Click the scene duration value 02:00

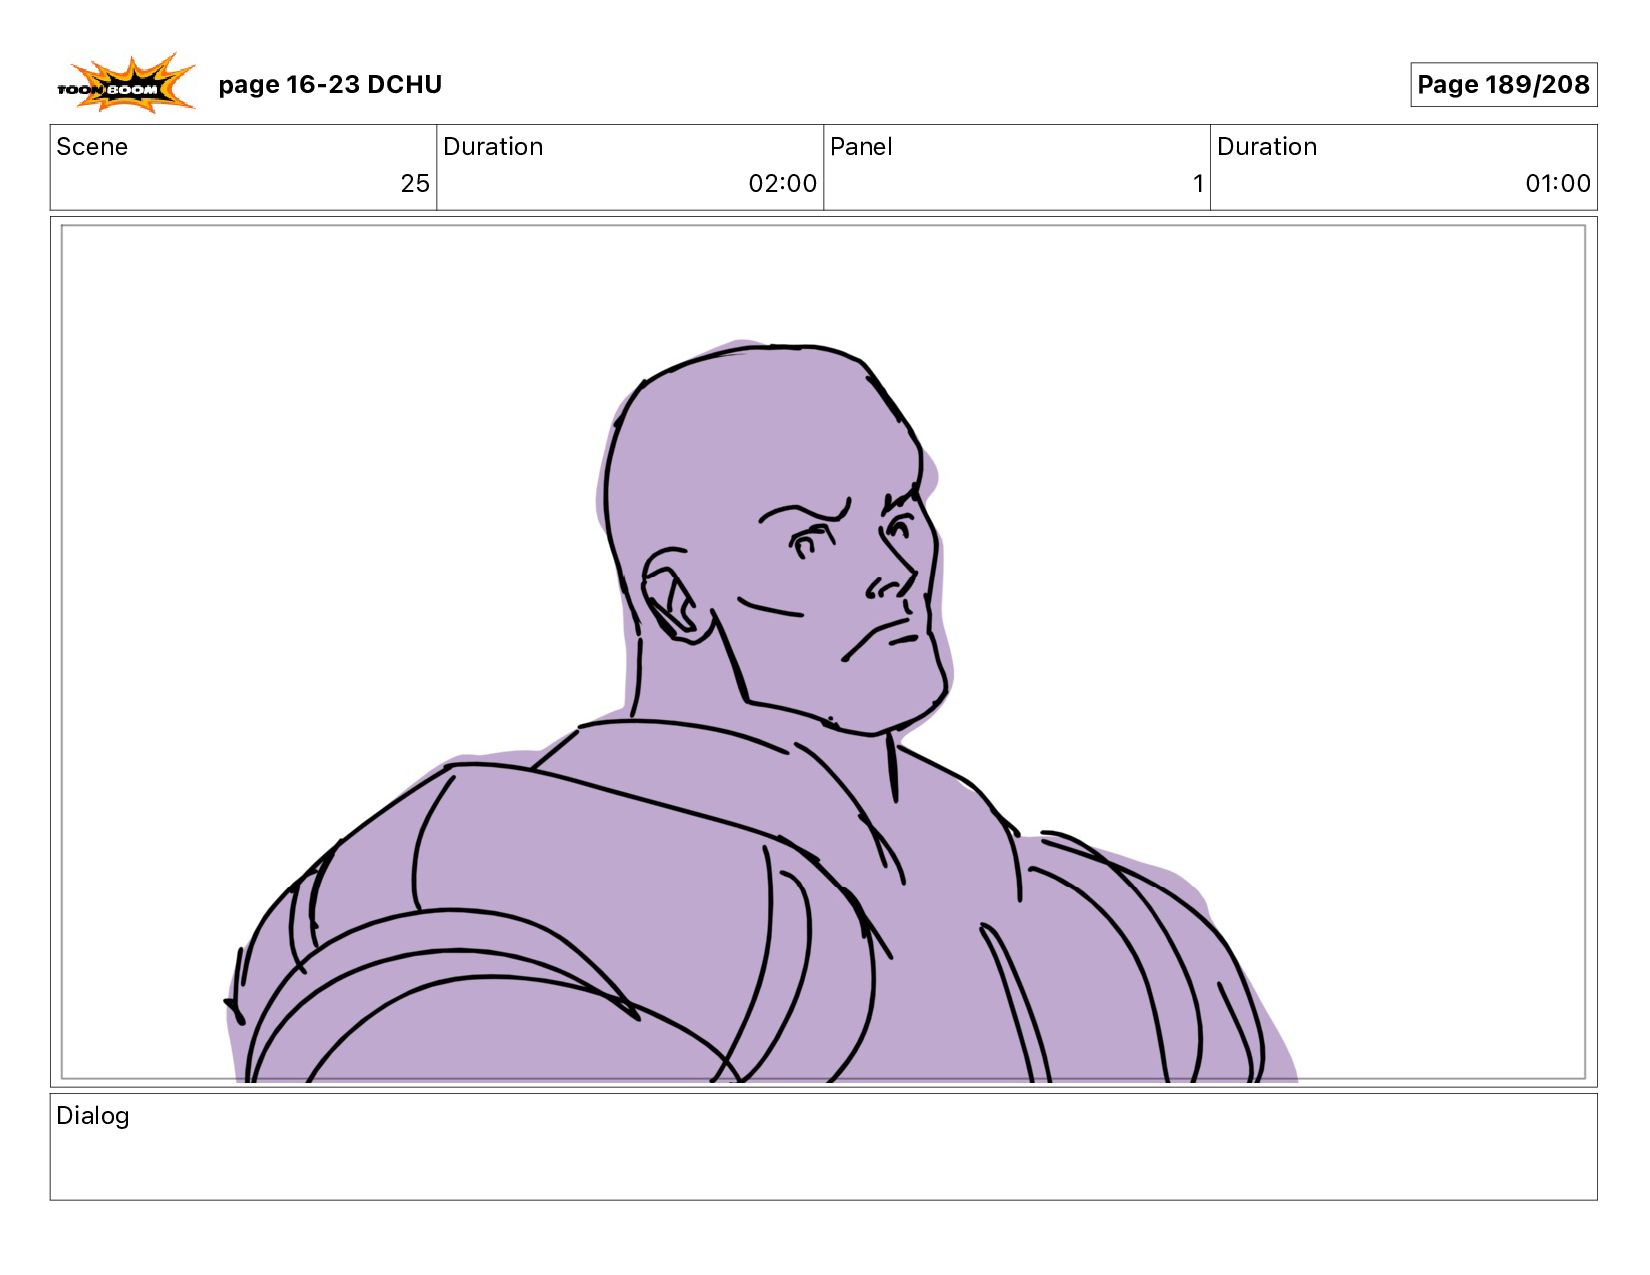[783, 184]
